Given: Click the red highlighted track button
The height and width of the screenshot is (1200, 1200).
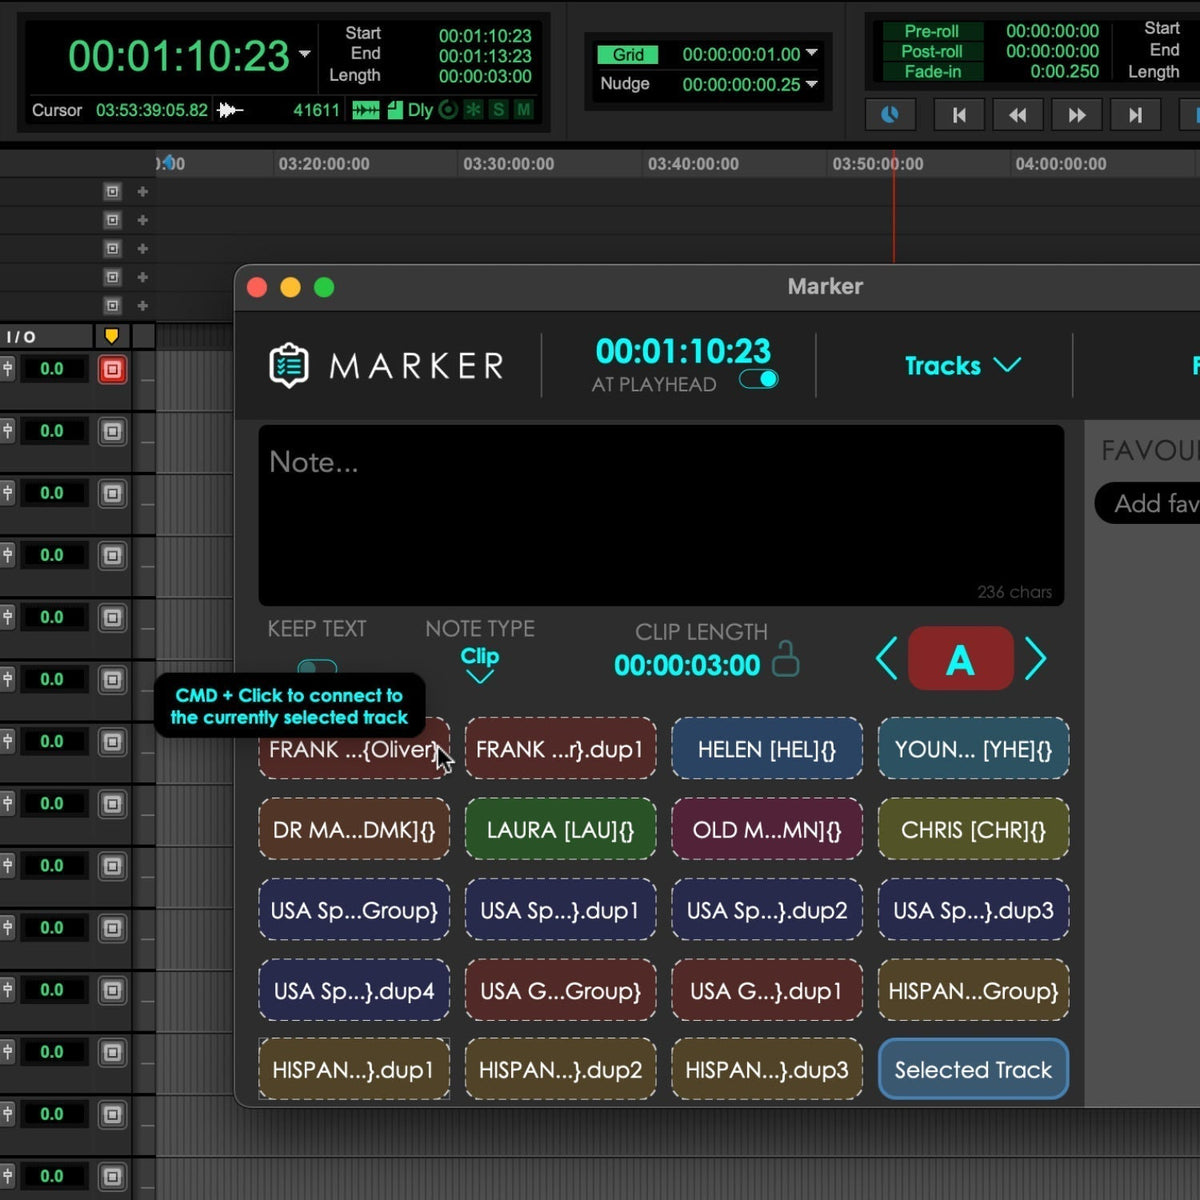Looking at the screenshot, I should pyautogui.click(x=112, y=369).
